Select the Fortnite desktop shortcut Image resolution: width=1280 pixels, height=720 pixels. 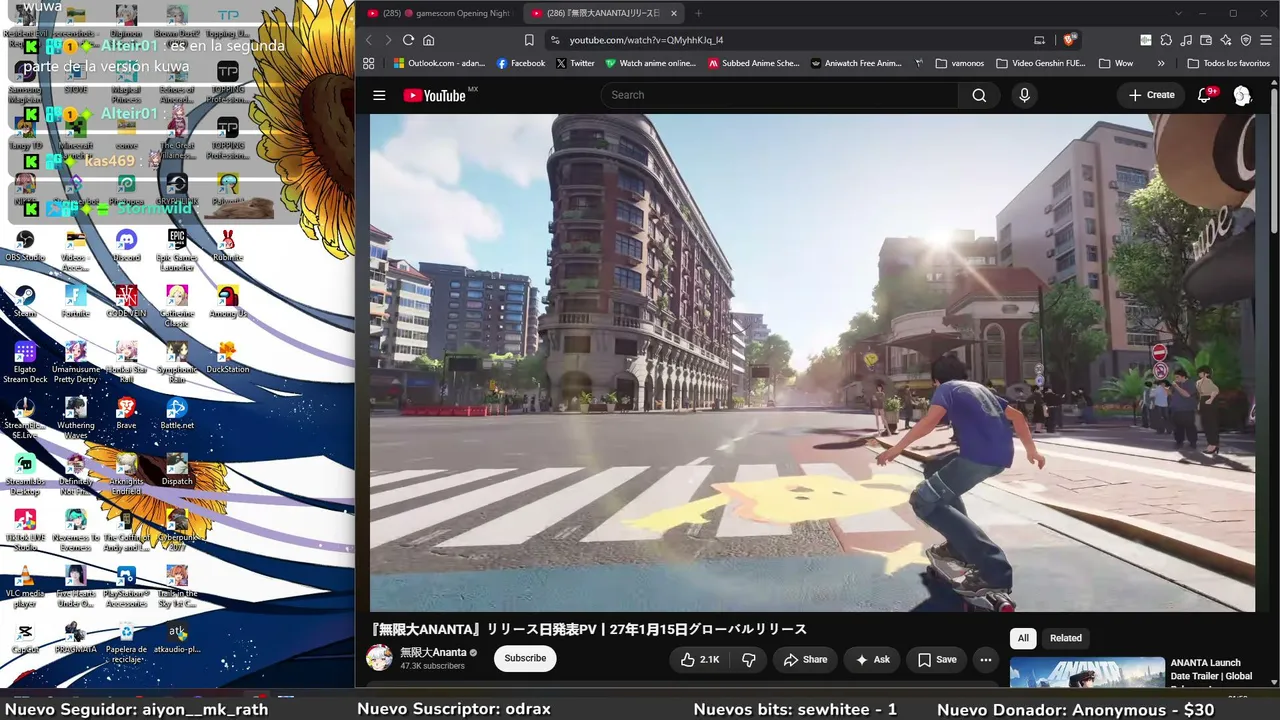(x=75, y=301)
